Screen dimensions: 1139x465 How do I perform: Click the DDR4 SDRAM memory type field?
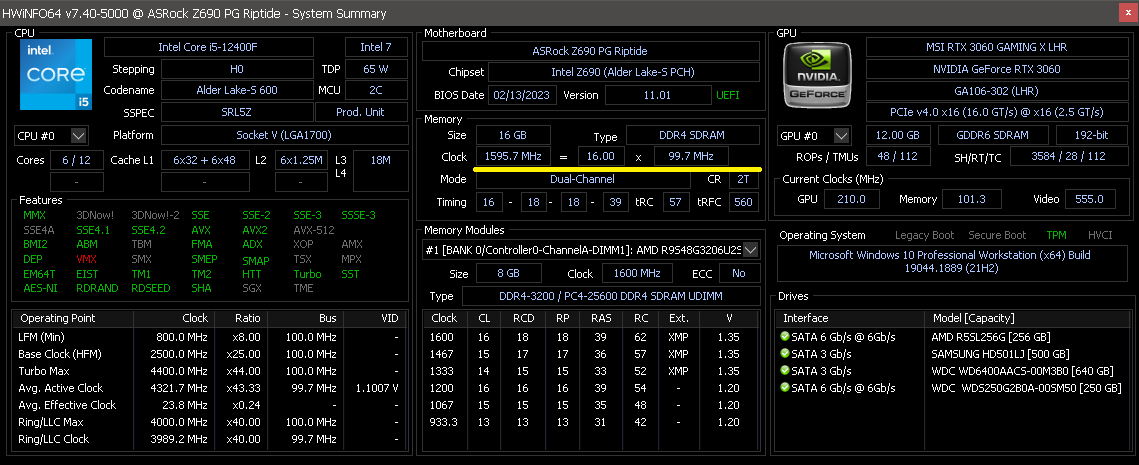[x=692, y=135]
